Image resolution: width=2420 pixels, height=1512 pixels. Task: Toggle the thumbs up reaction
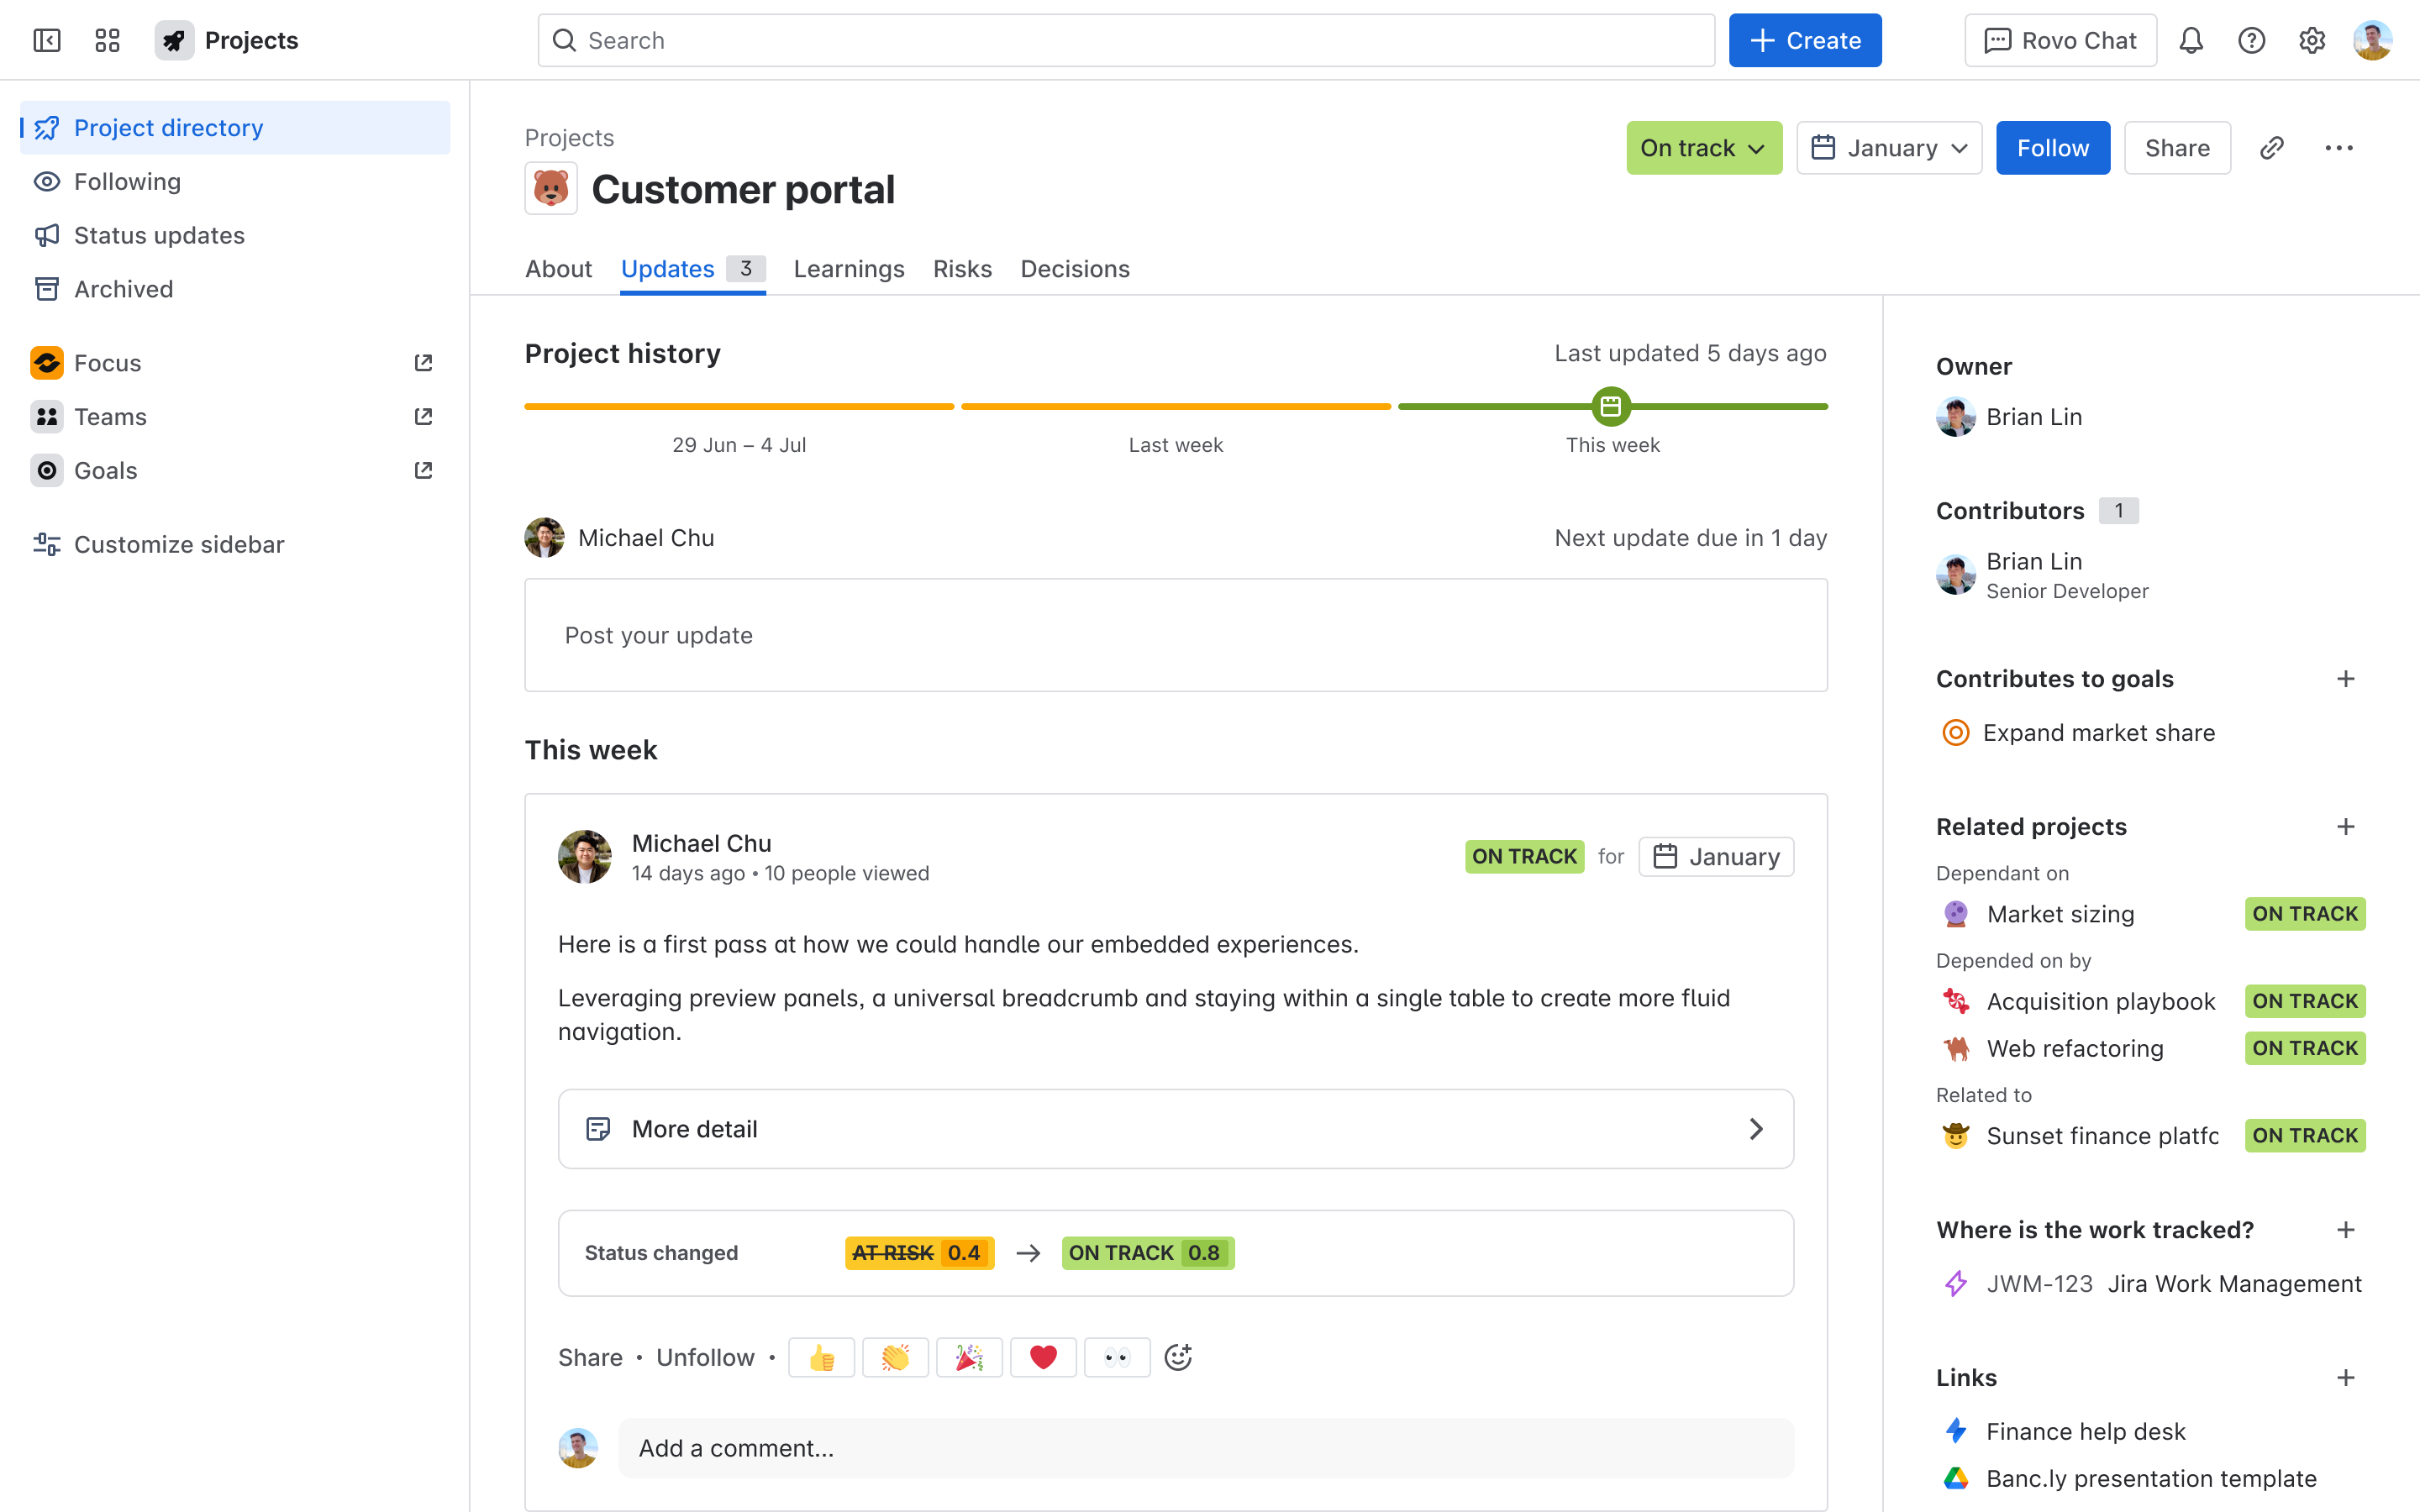pyautogui.click(x=821, y=1357)
